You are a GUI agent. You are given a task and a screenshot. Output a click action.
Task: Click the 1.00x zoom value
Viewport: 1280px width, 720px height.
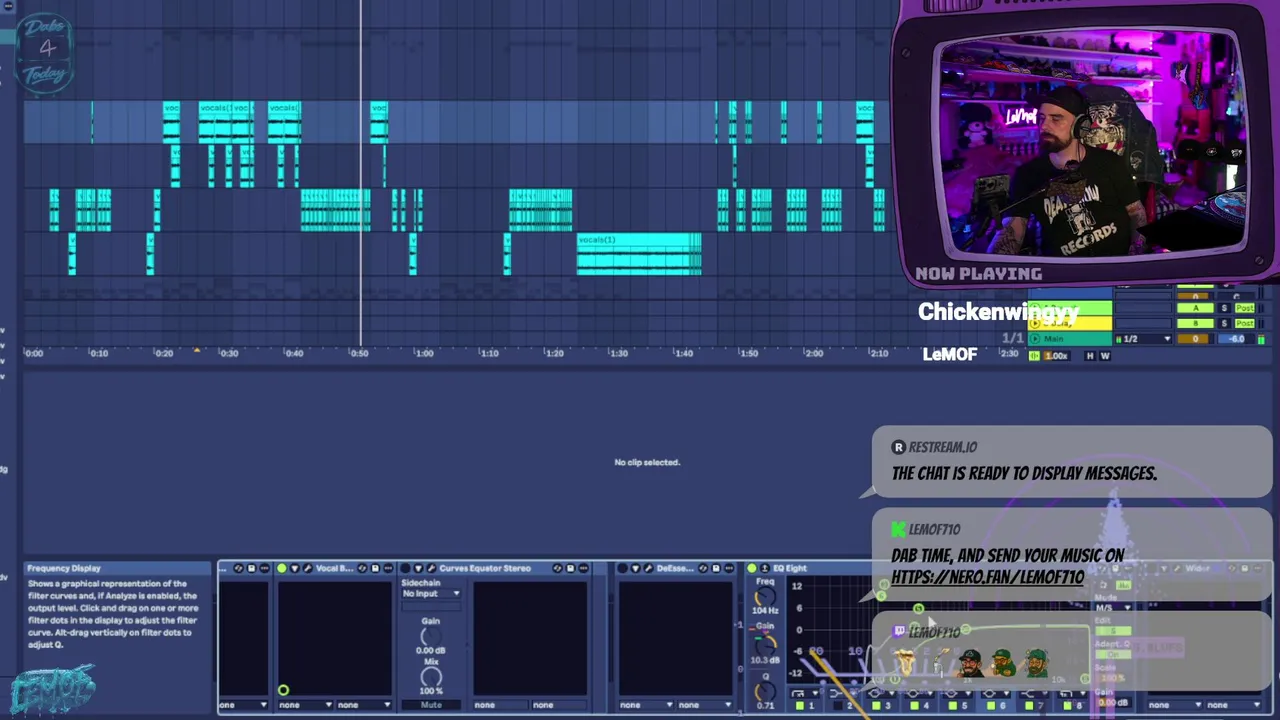(1057, 356)
